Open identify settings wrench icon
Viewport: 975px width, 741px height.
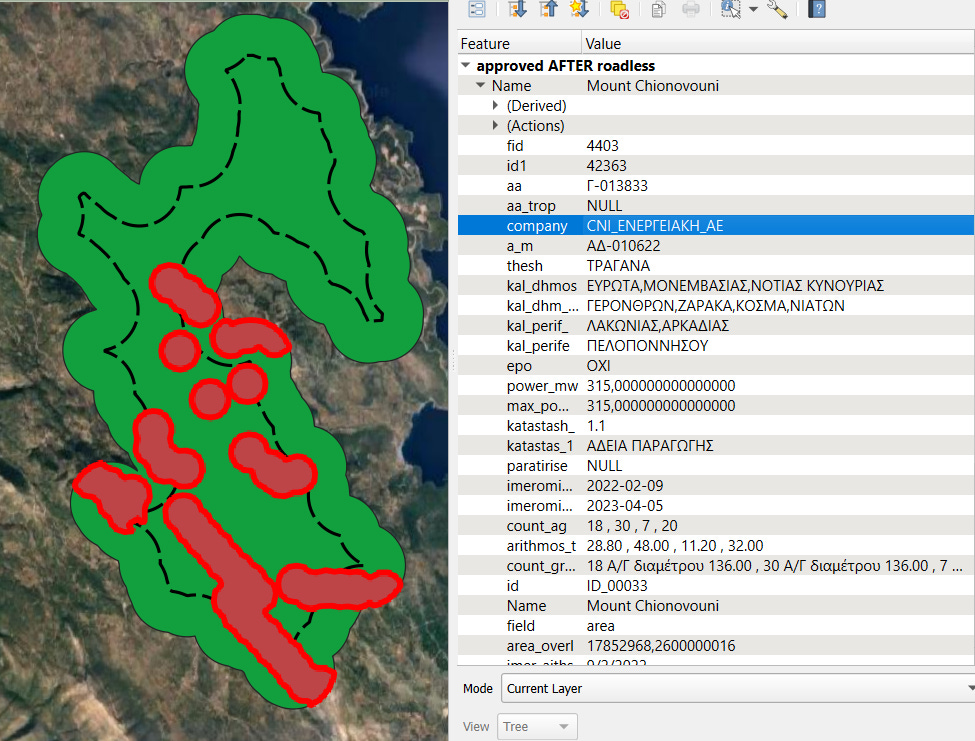777,10
